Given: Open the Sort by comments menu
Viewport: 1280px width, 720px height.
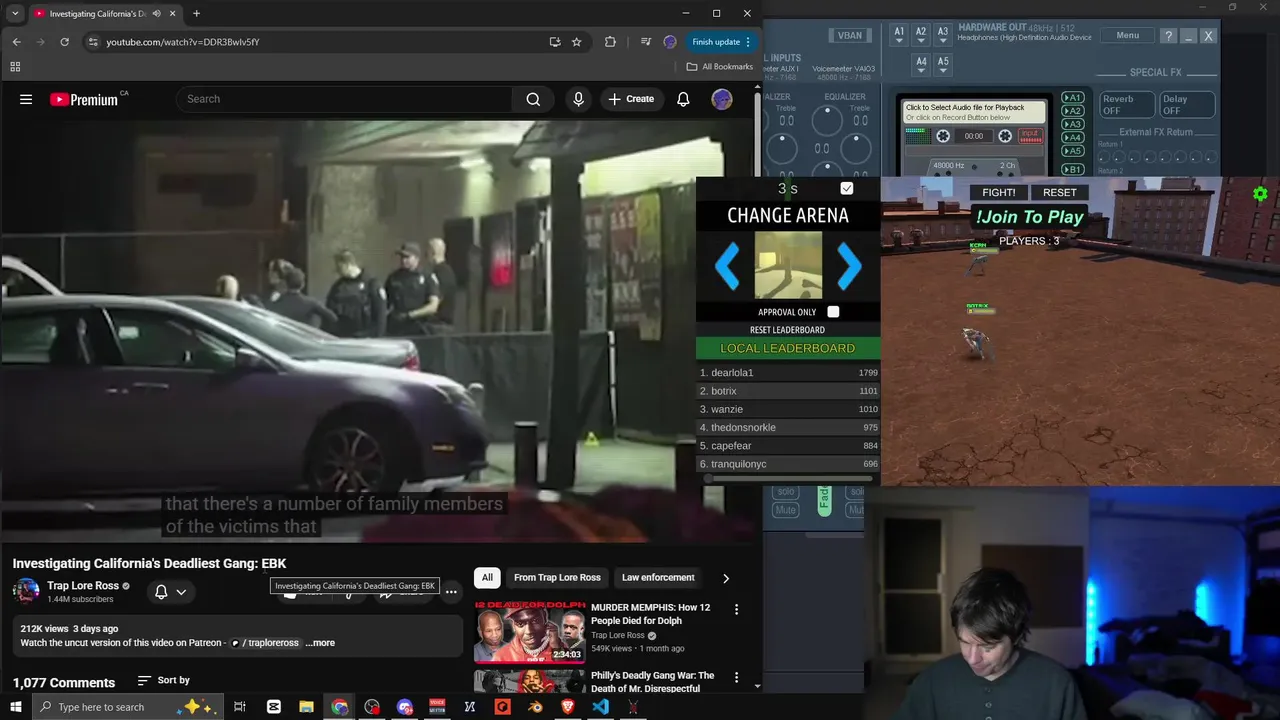Looking at the screenshot, I should [163, 680].
